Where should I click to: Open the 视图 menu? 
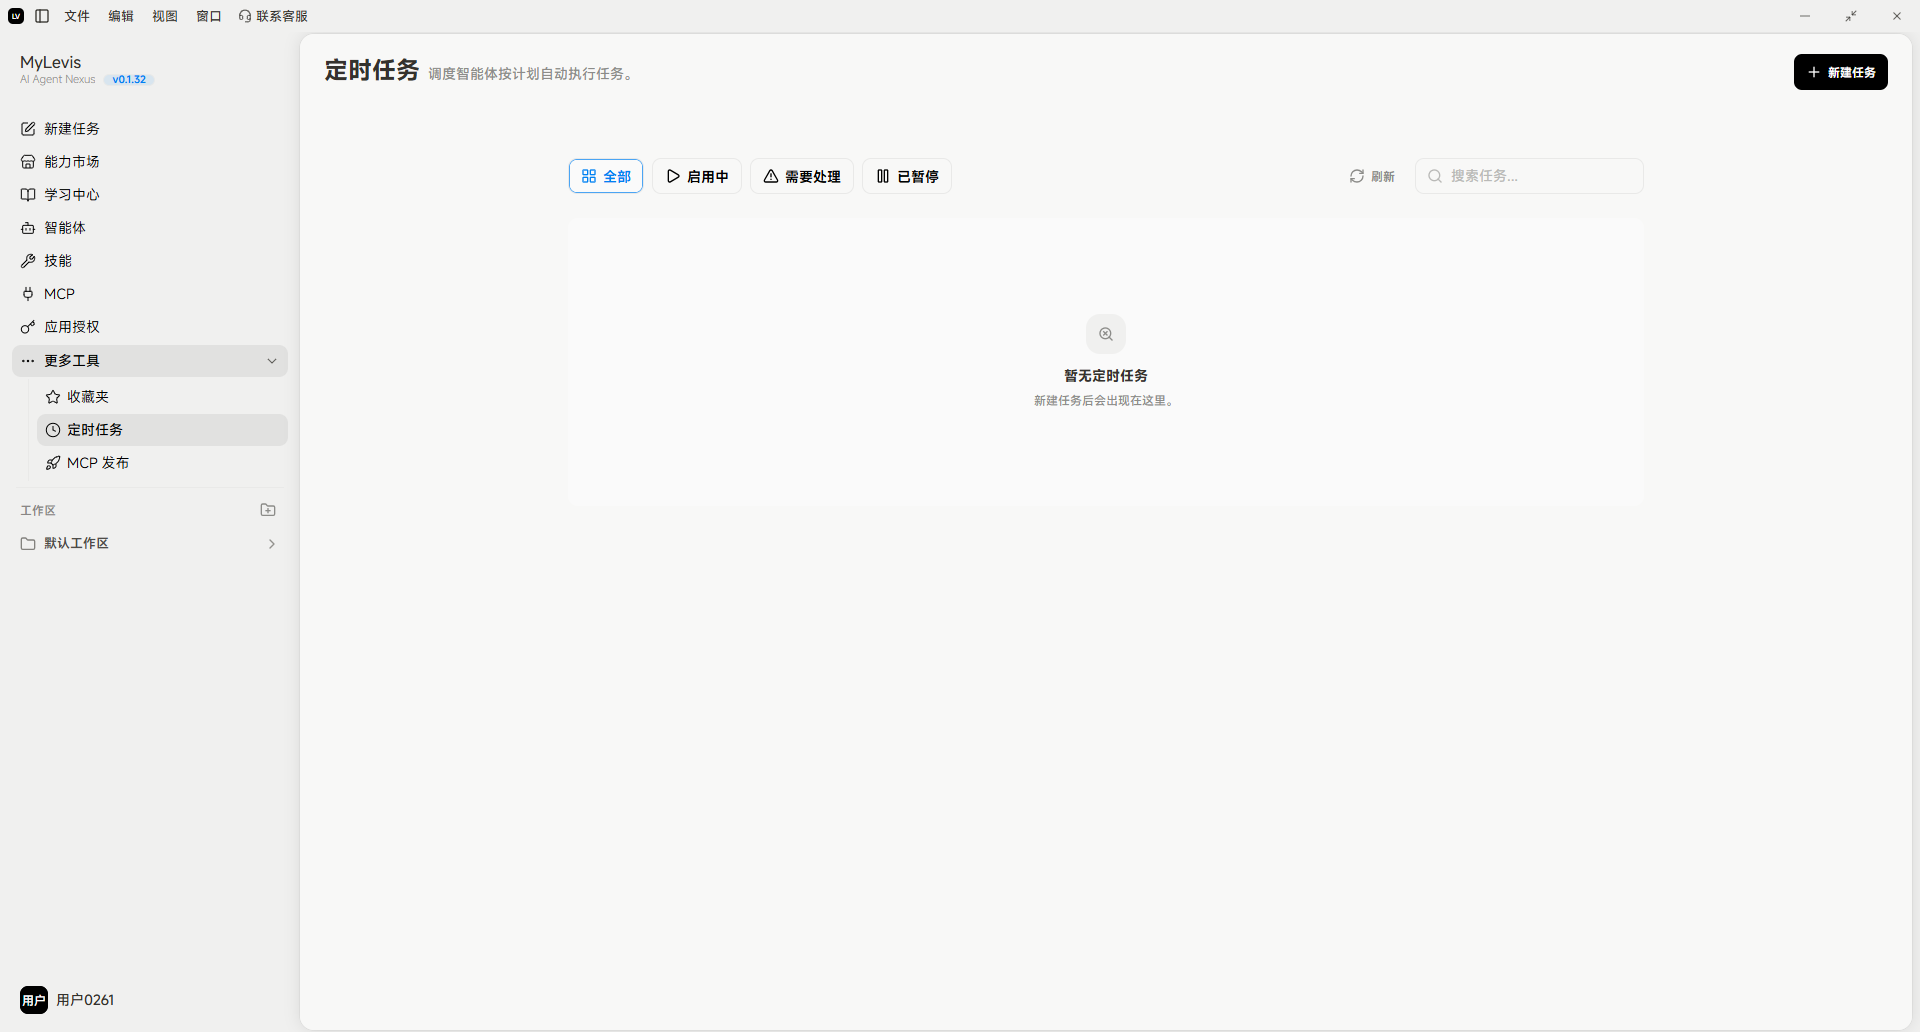point(165,16)
